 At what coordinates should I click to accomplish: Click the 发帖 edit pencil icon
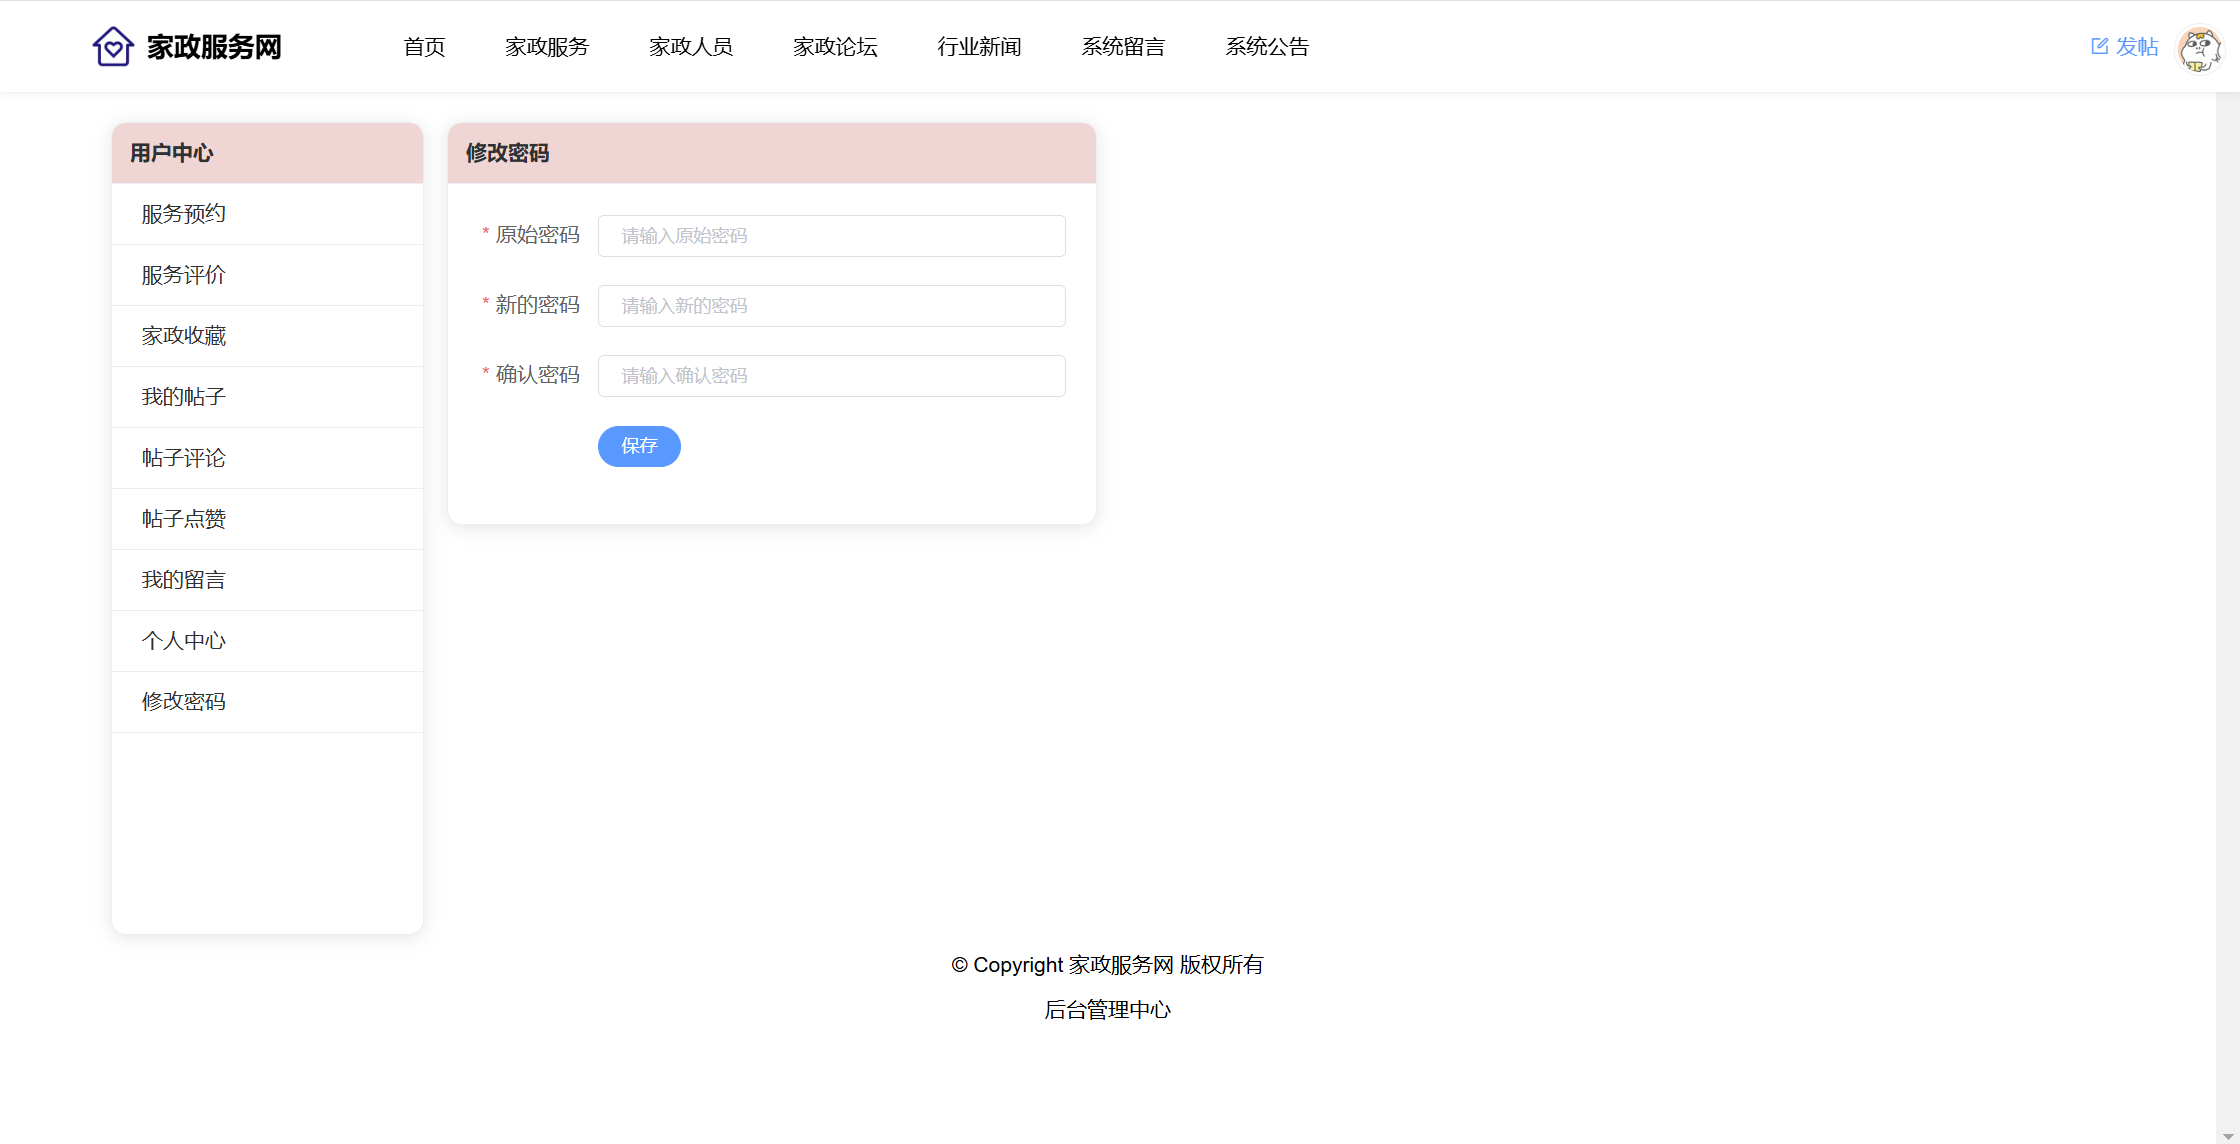(x=2099, y=46)
